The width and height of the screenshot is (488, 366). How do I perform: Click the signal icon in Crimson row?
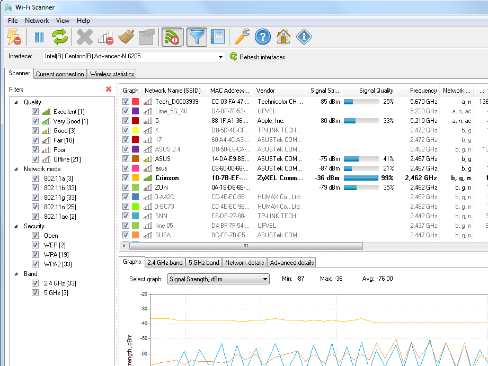click(x=148, y=178)
